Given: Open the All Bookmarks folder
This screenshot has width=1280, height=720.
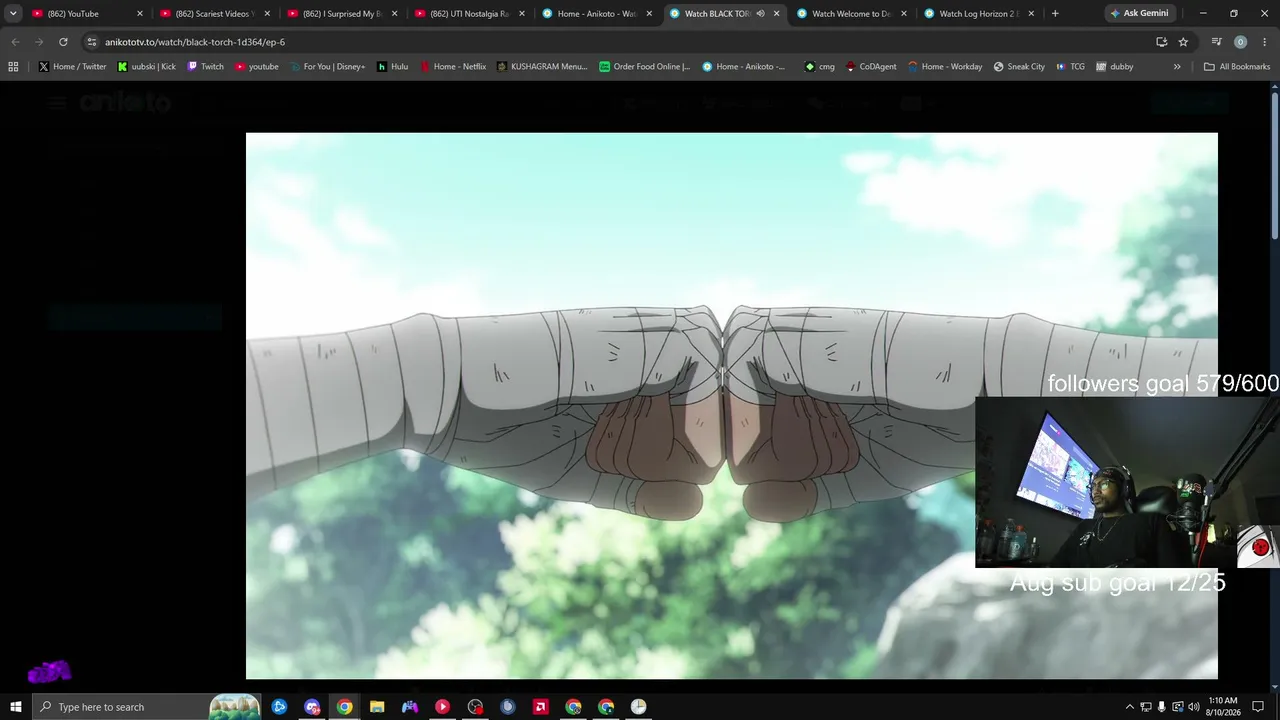Looking at the screenshot, I should click(x=1237, y=67).
